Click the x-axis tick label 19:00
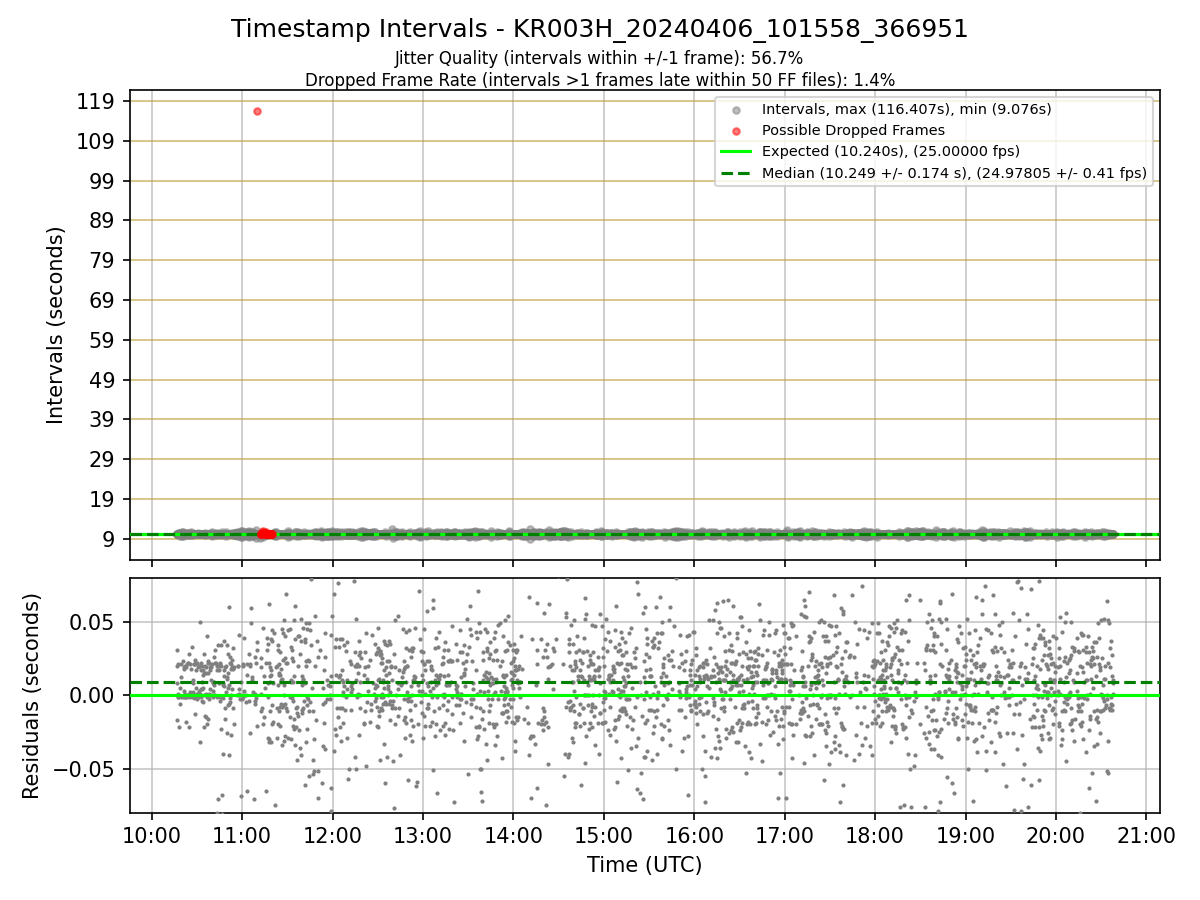Viewport: 1200px width, 900px height. click(966, 834)
